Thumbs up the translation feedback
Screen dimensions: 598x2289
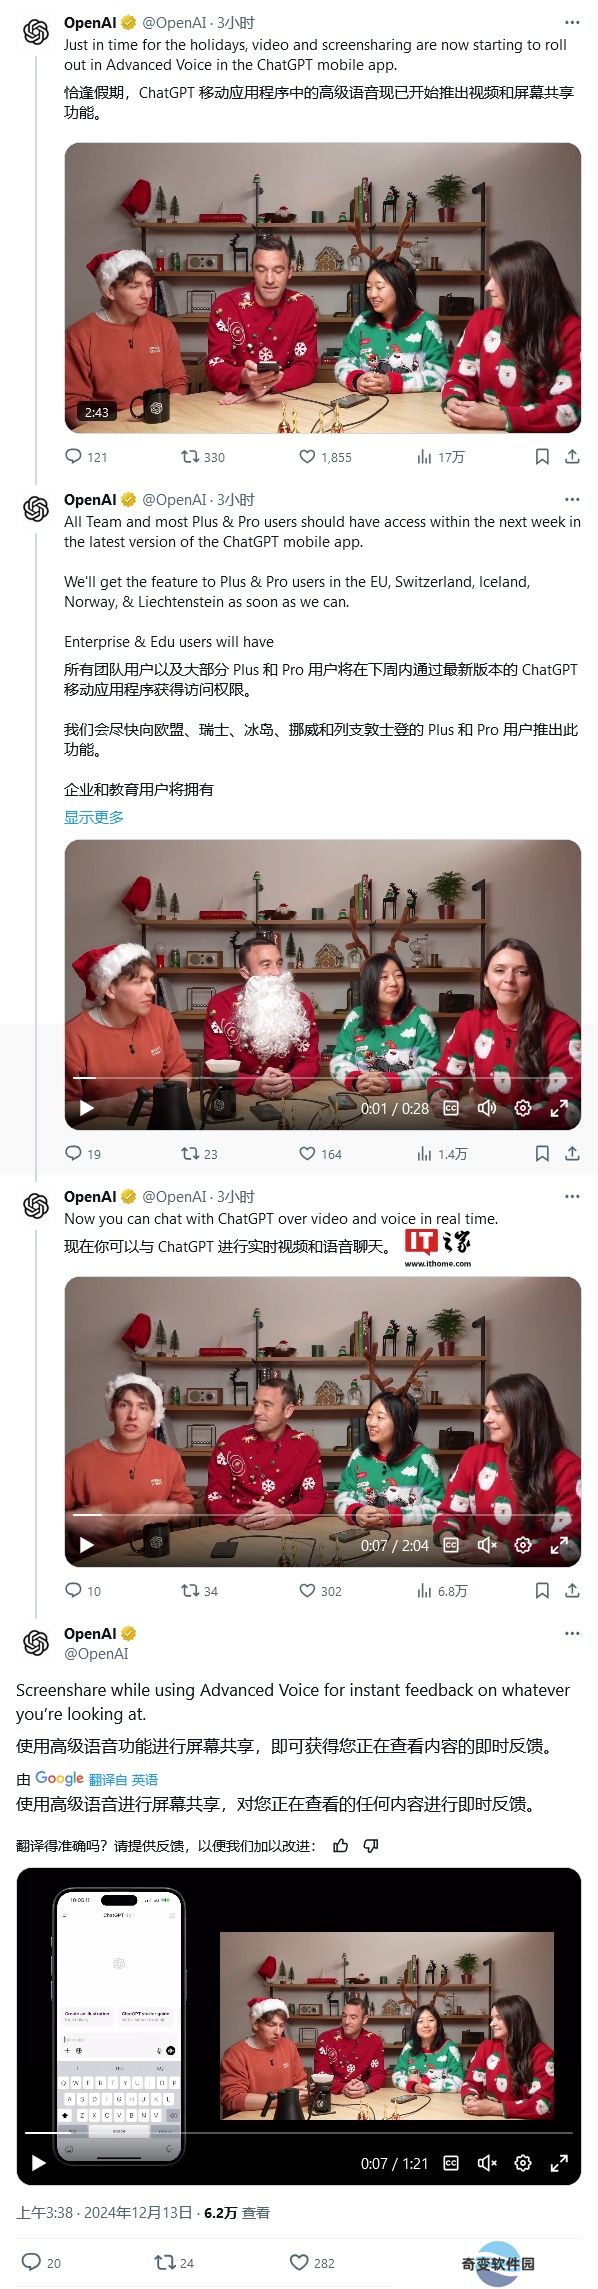(x=341, y=1846)
